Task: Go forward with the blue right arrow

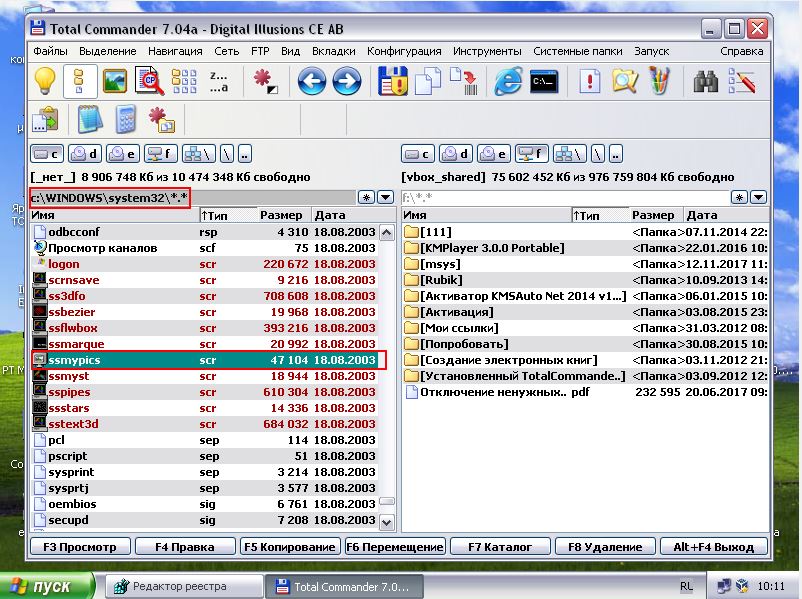Action: 347,81
